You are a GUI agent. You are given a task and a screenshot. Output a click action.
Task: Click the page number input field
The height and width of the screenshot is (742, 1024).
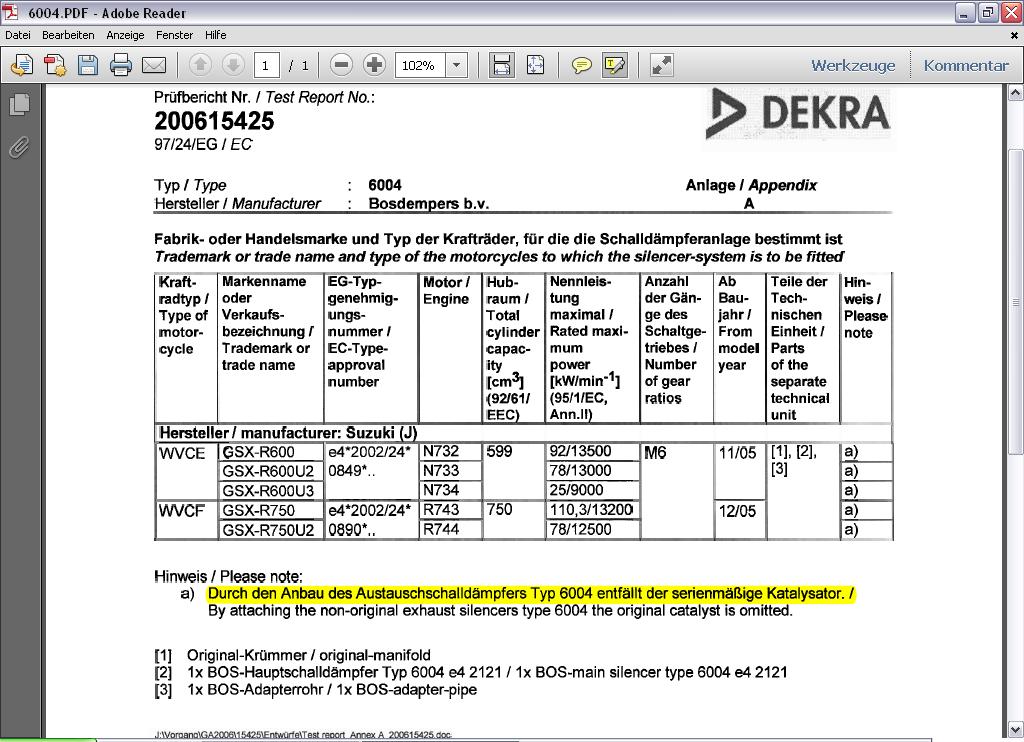pyautogui.click(x=266, y=65)
